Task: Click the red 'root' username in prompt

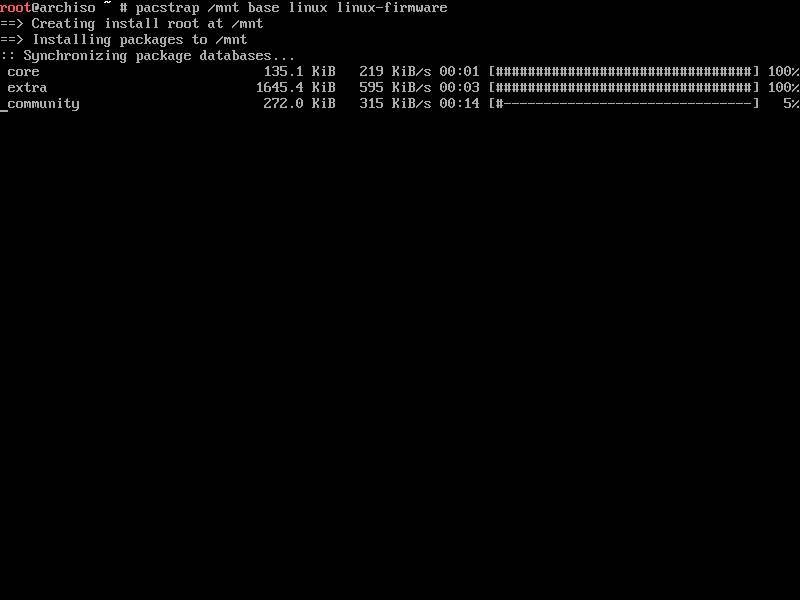Action: coord(15,8)
